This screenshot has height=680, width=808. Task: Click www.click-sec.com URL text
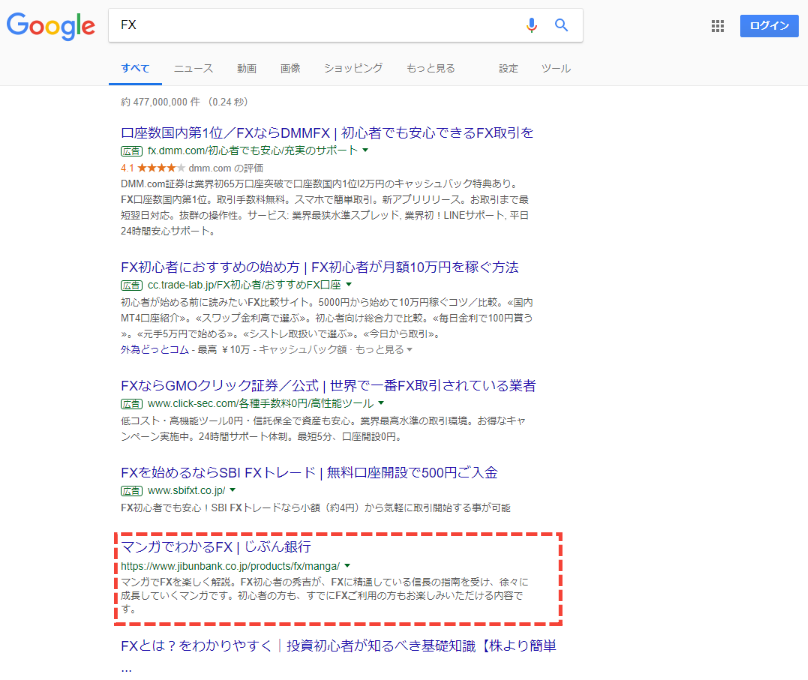point(261,403)
